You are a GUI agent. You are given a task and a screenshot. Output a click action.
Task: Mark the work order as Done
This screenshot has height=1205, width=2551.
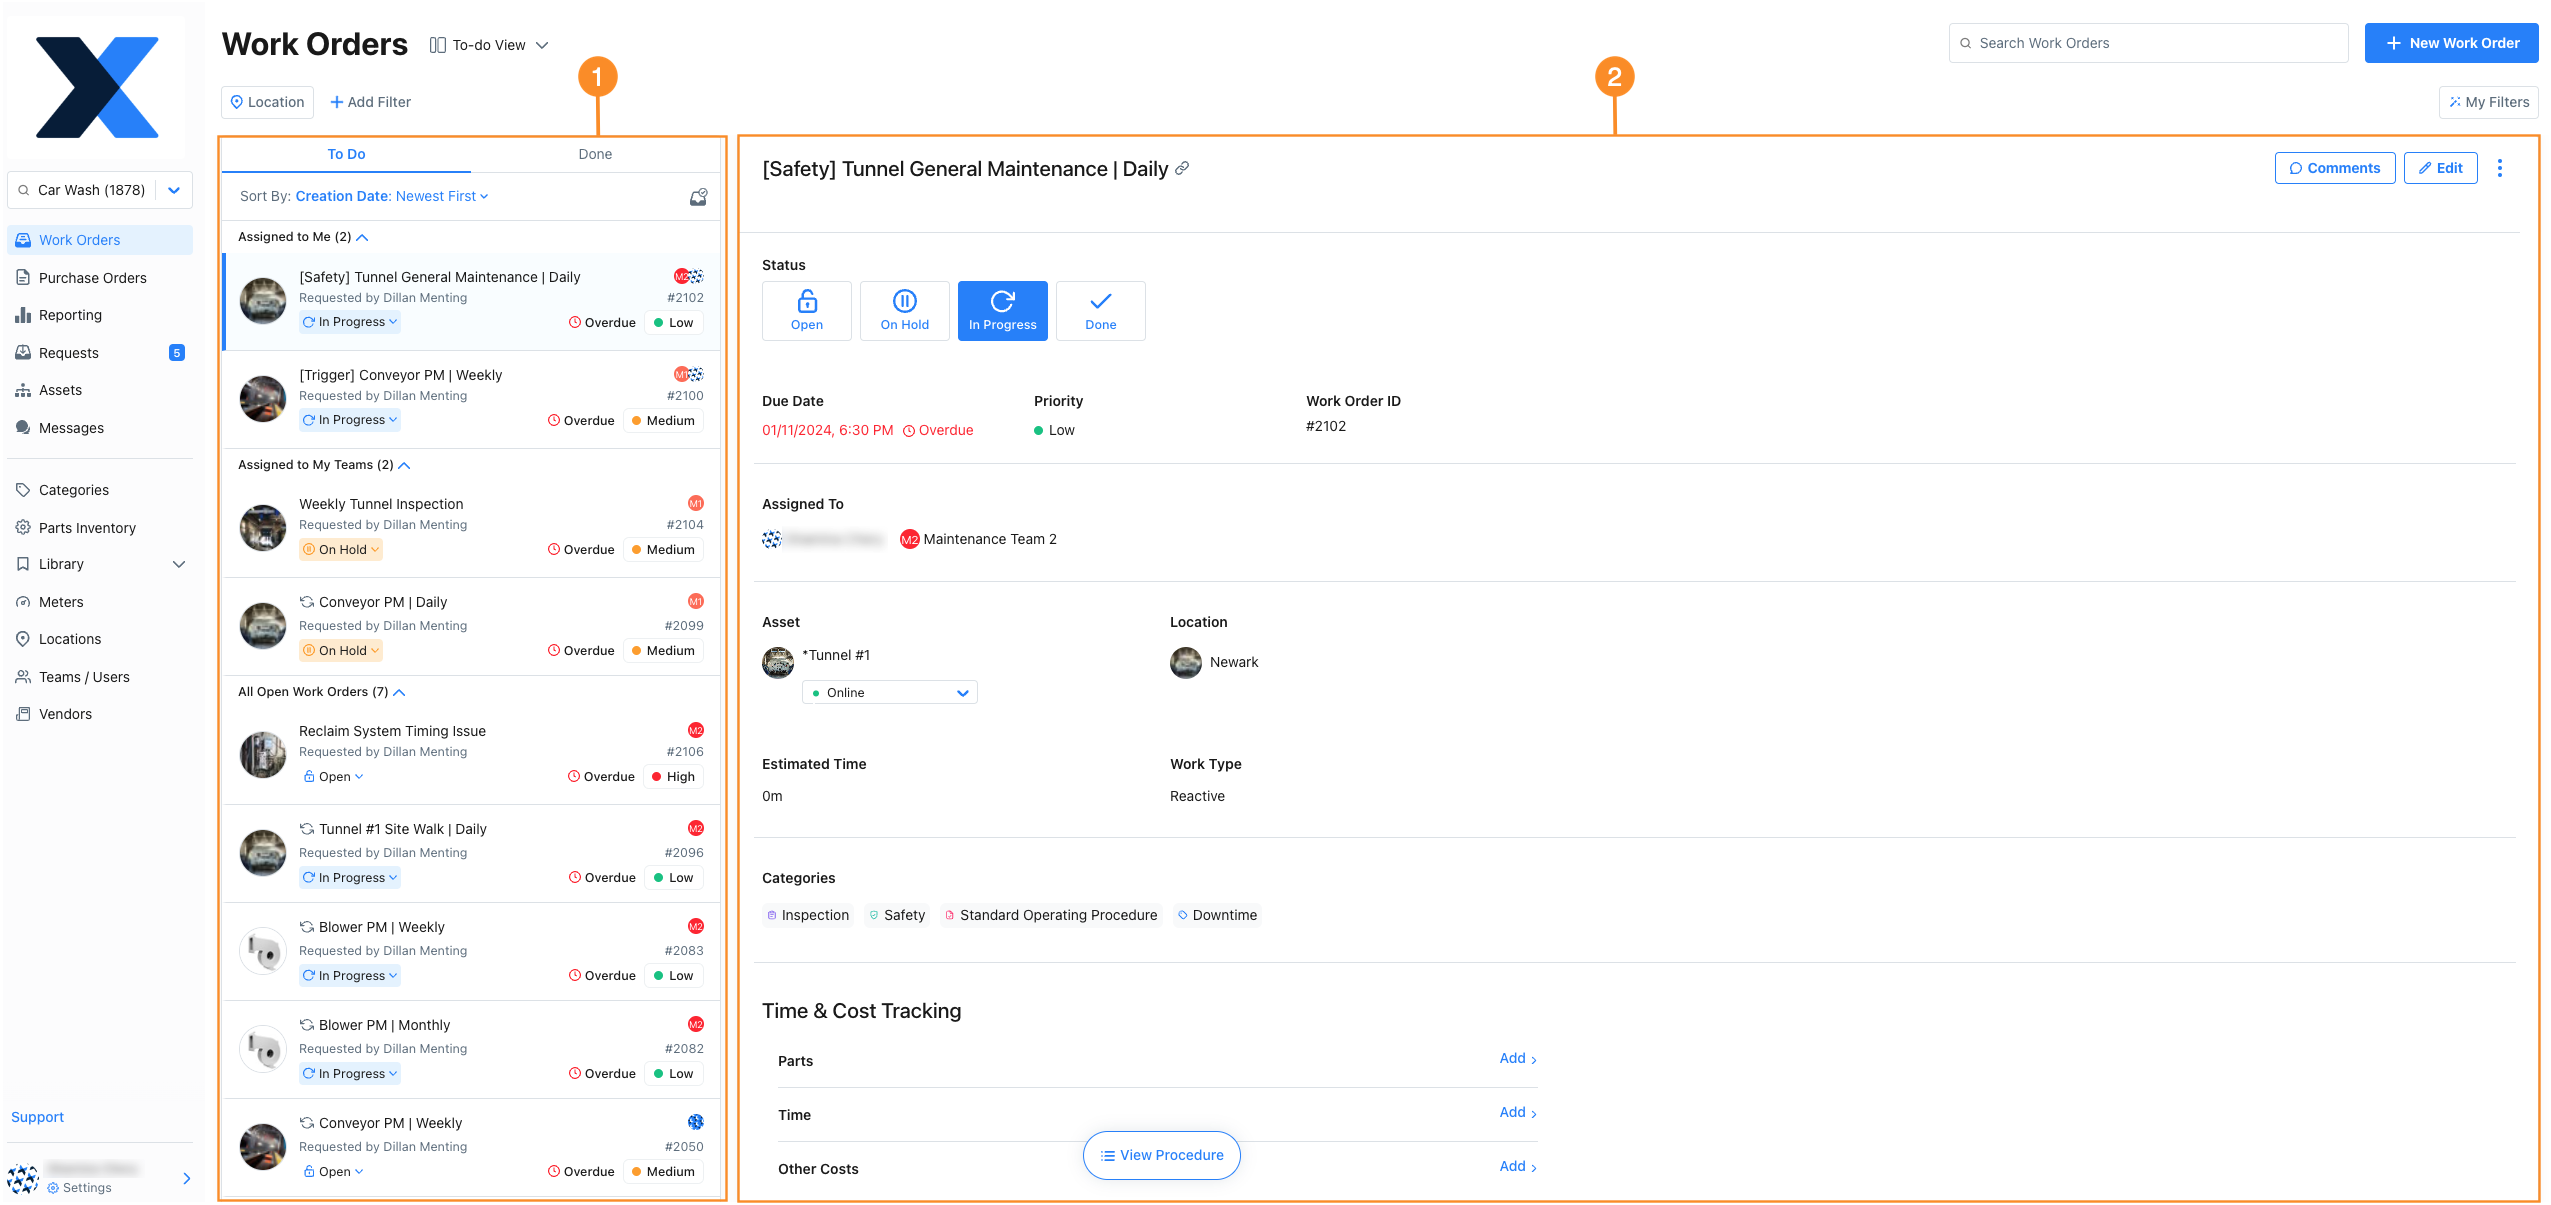pos(1101,311)
